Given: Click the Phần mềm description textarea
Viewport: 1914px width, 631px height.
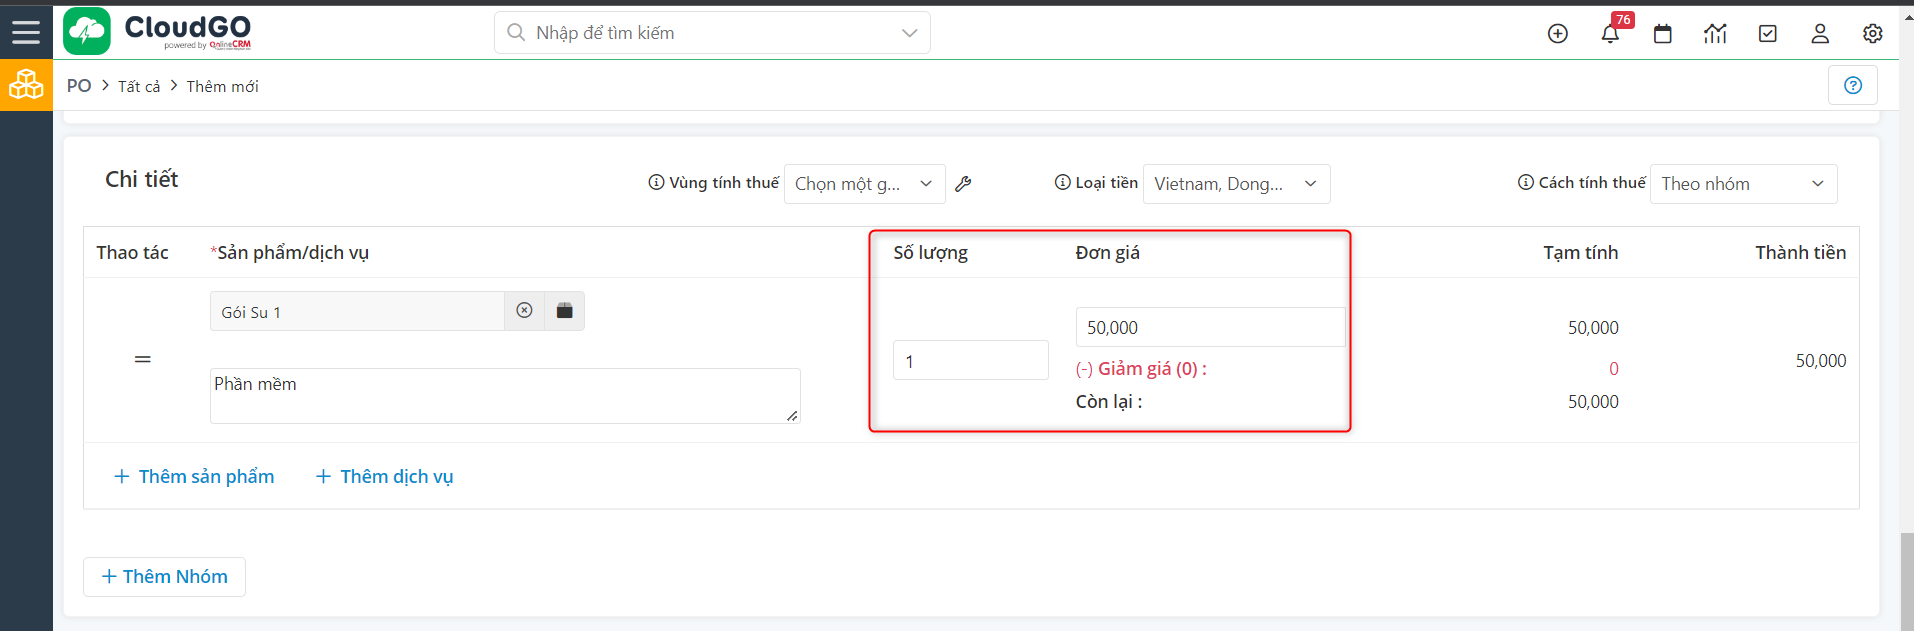Looking at the screenshot, I should click(x=505, y=396).
